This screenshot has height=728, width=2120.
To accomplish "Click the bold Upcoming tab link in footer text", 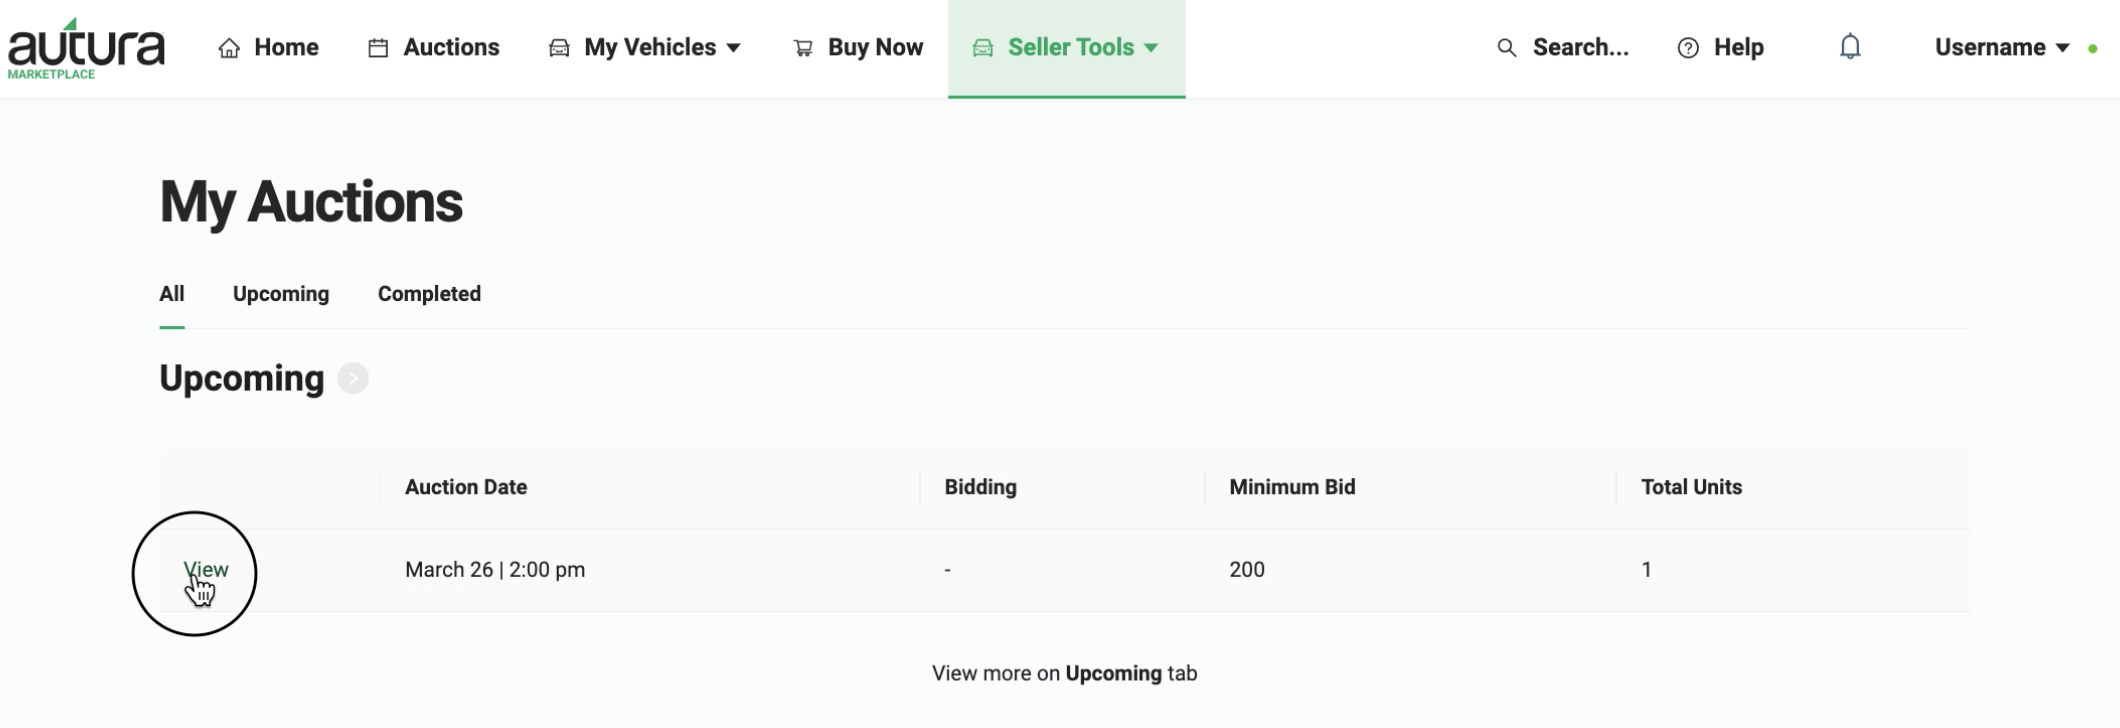I will pyautogui.click(x=1113, y=674).
